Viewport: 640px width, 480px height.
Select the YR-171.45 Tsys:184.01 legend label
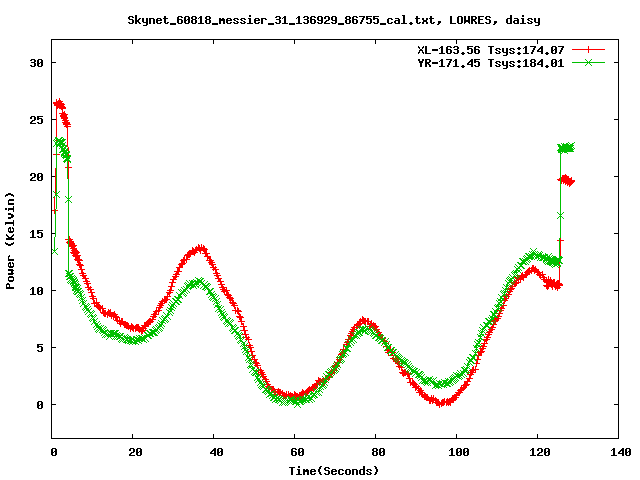pos(491,63)
